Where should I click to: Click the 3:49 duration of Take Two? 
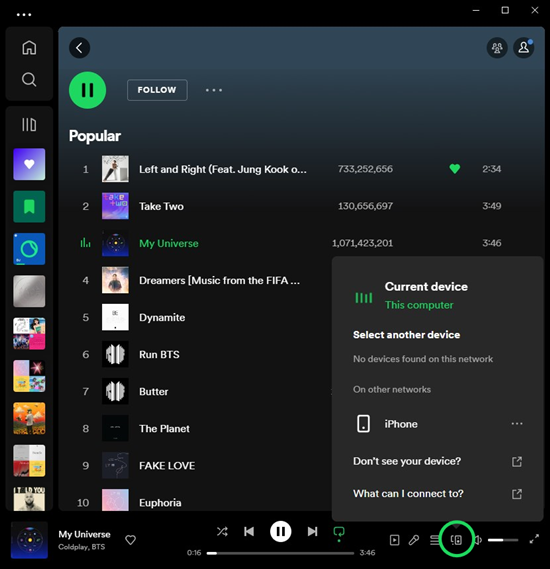point(492,206)
